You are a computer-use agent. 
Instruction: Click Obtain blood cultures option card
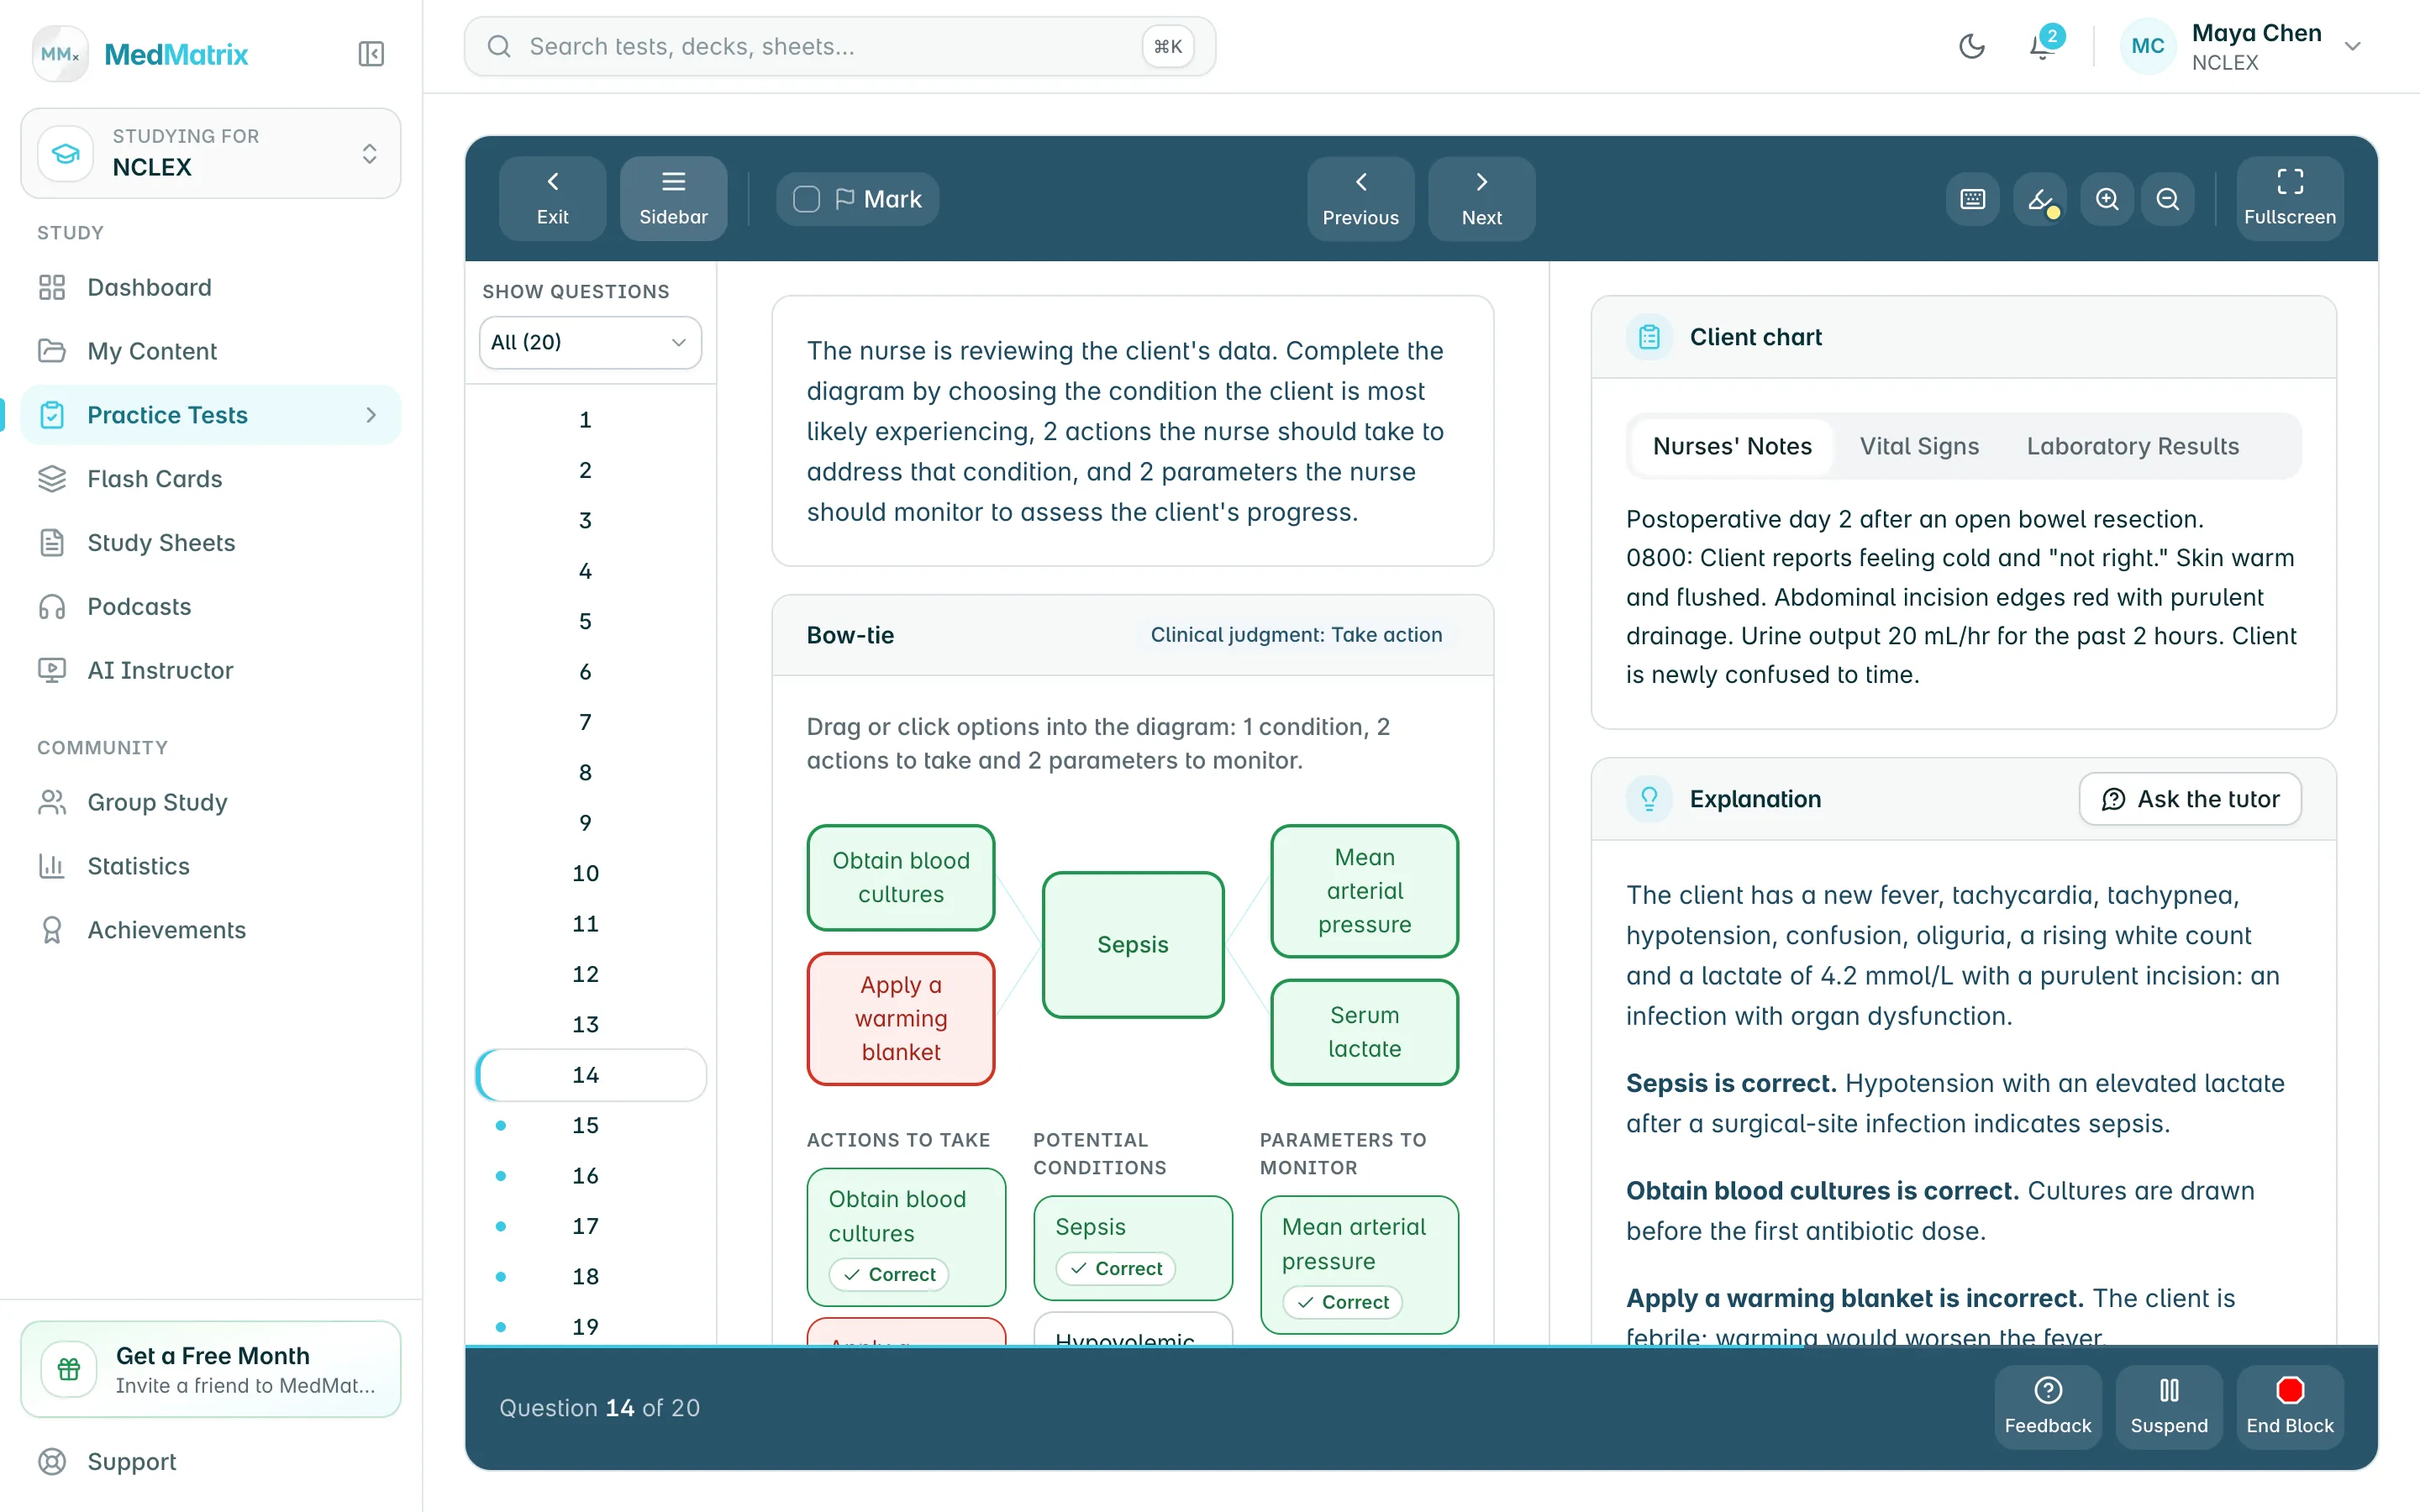coord(905,1236)
